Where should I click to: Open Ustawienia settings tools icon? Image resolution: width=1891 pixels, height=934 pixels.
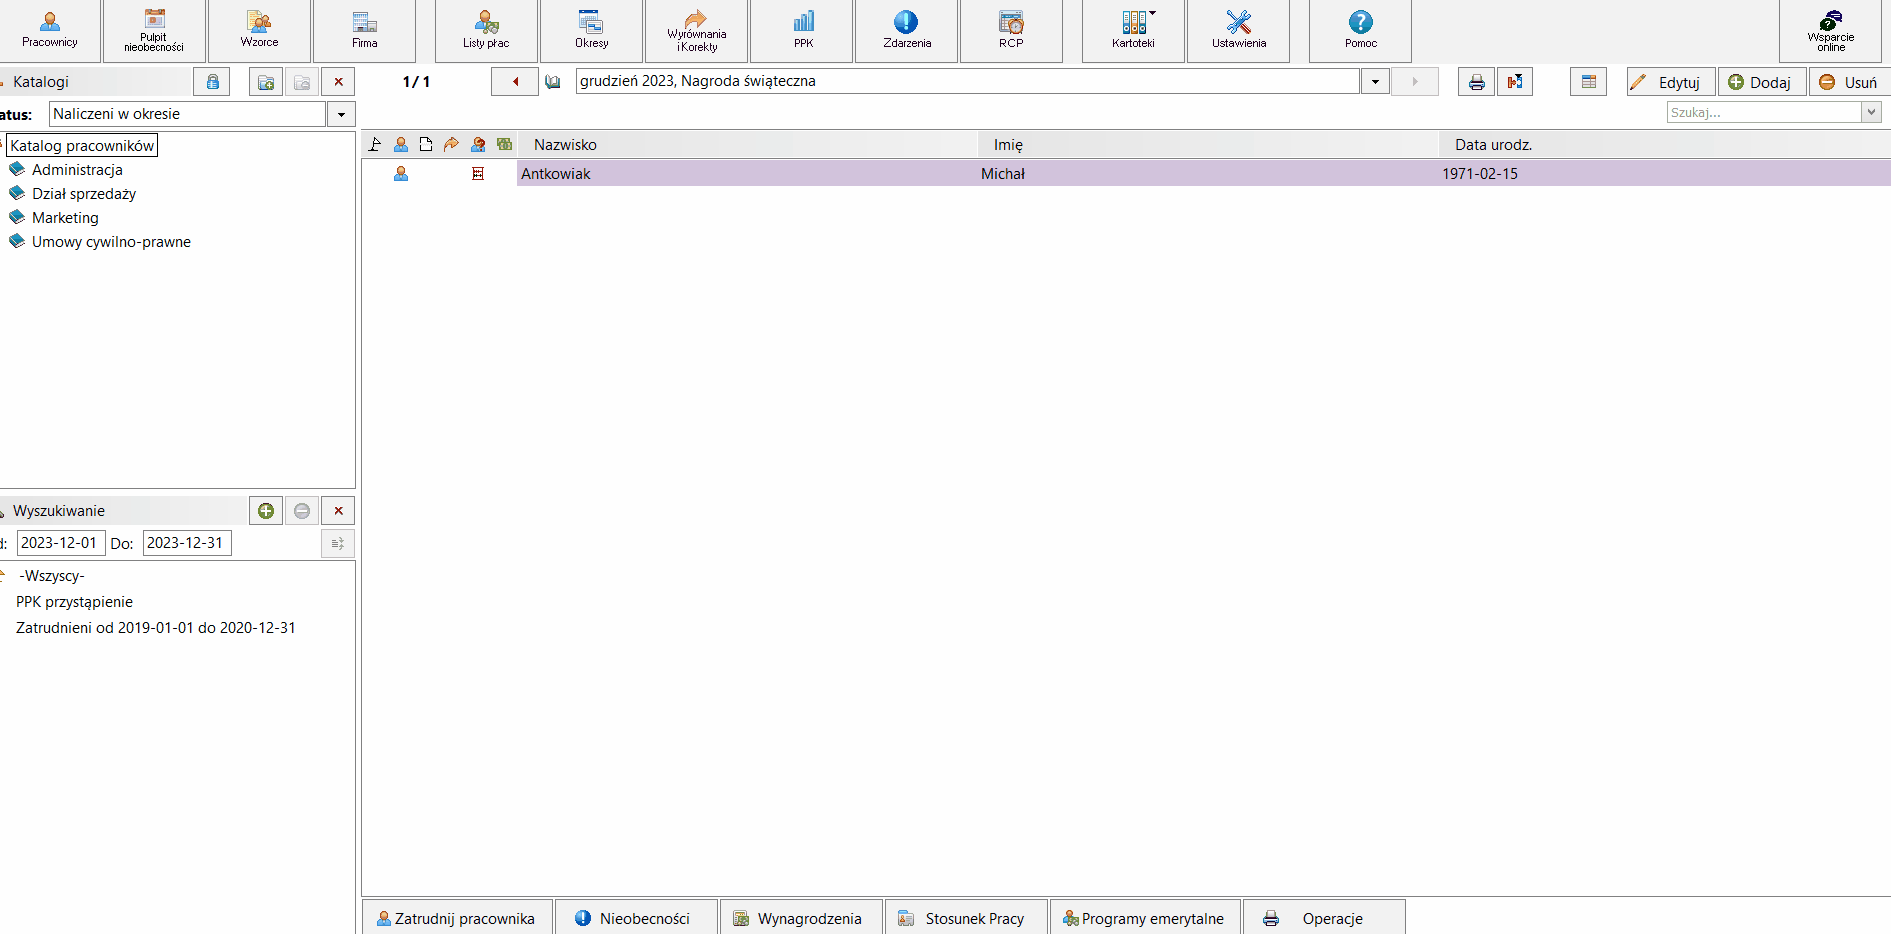[1238, 30]
